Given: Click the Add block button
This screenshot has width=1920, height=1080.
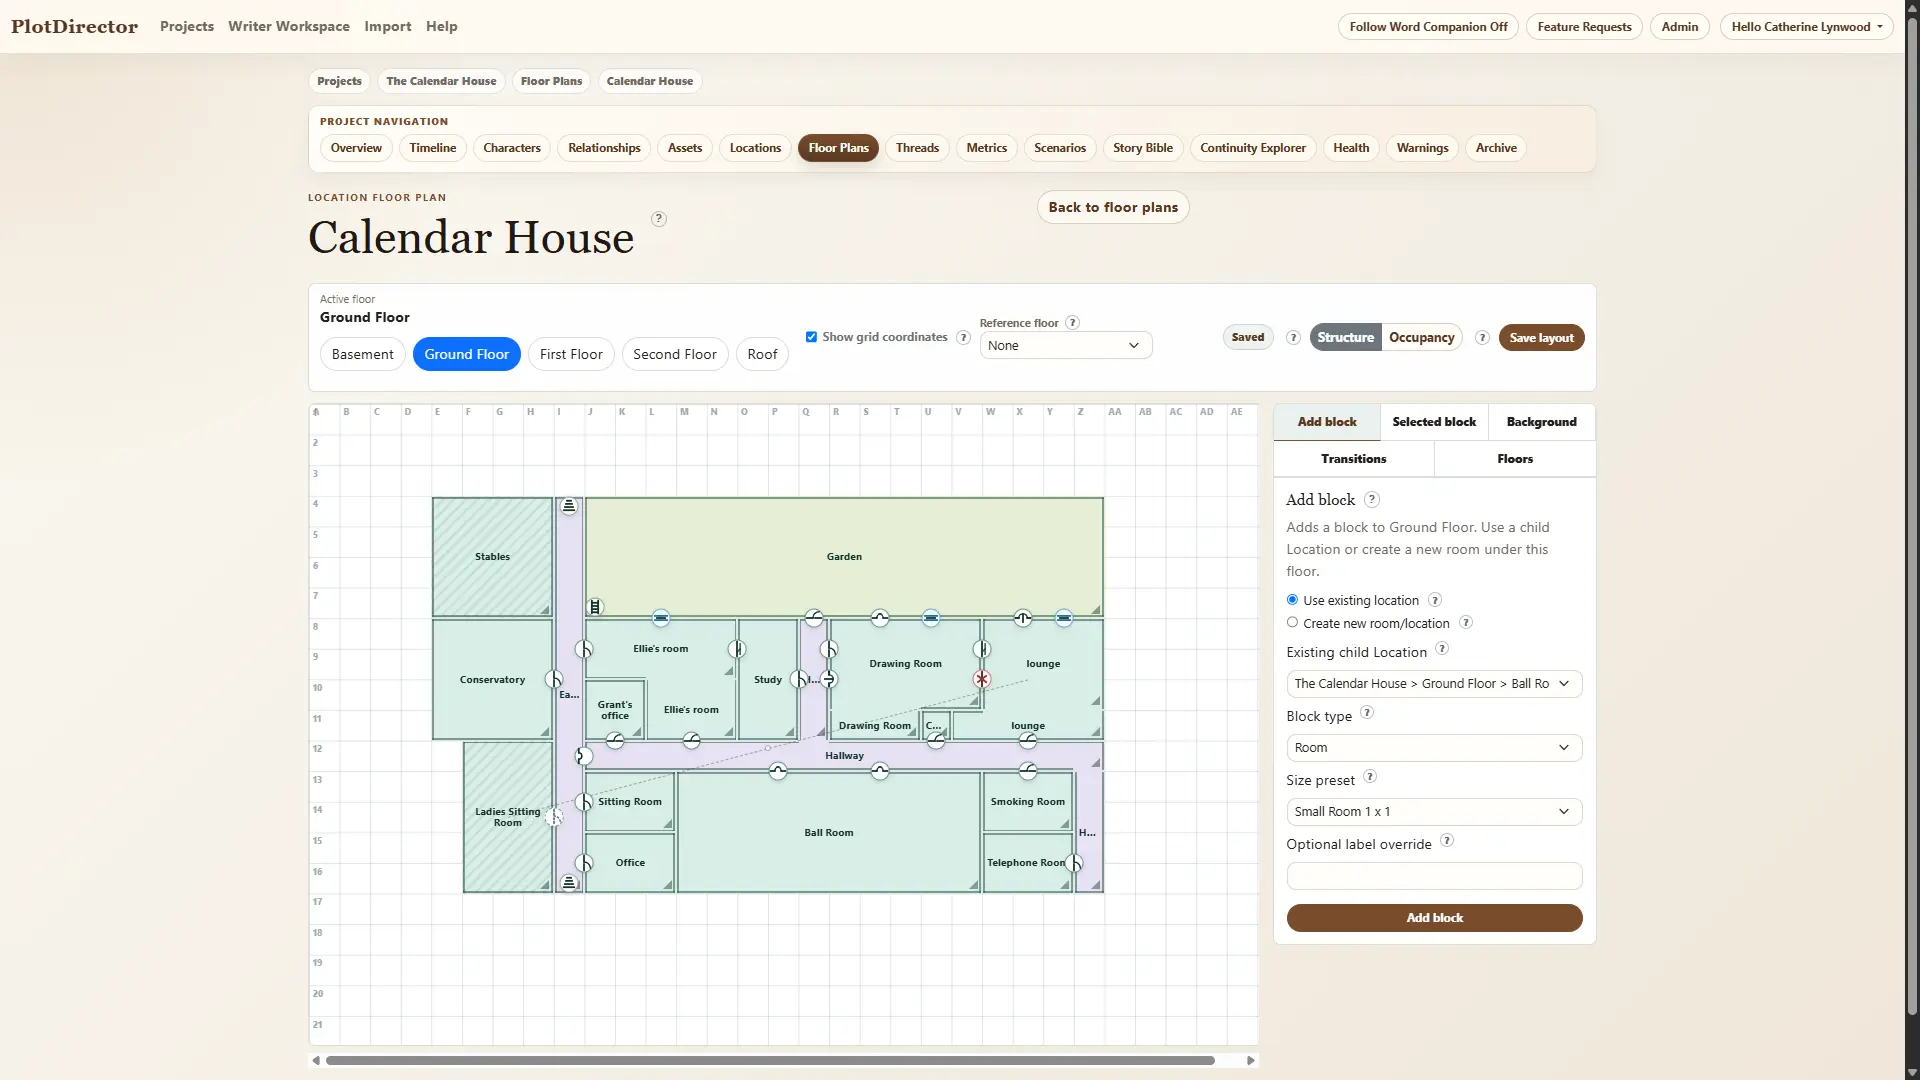Looking at the screenshot, I should [1434, 918].
